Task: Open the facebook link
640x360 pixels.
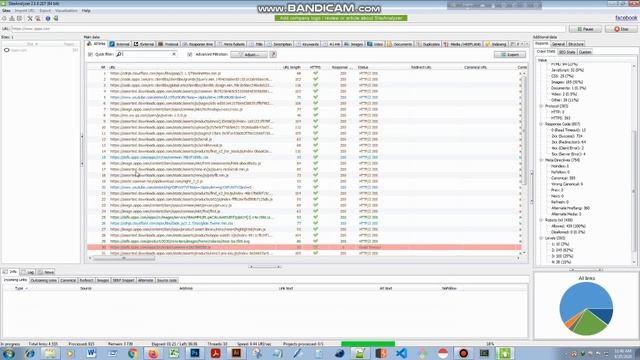Action: pyautogui.click(x=626, y=18)
